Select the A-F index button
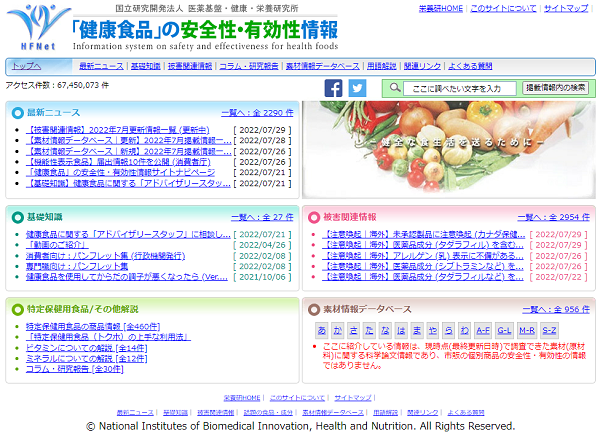Screen dimensions: 600x432 tap(483, 330)
